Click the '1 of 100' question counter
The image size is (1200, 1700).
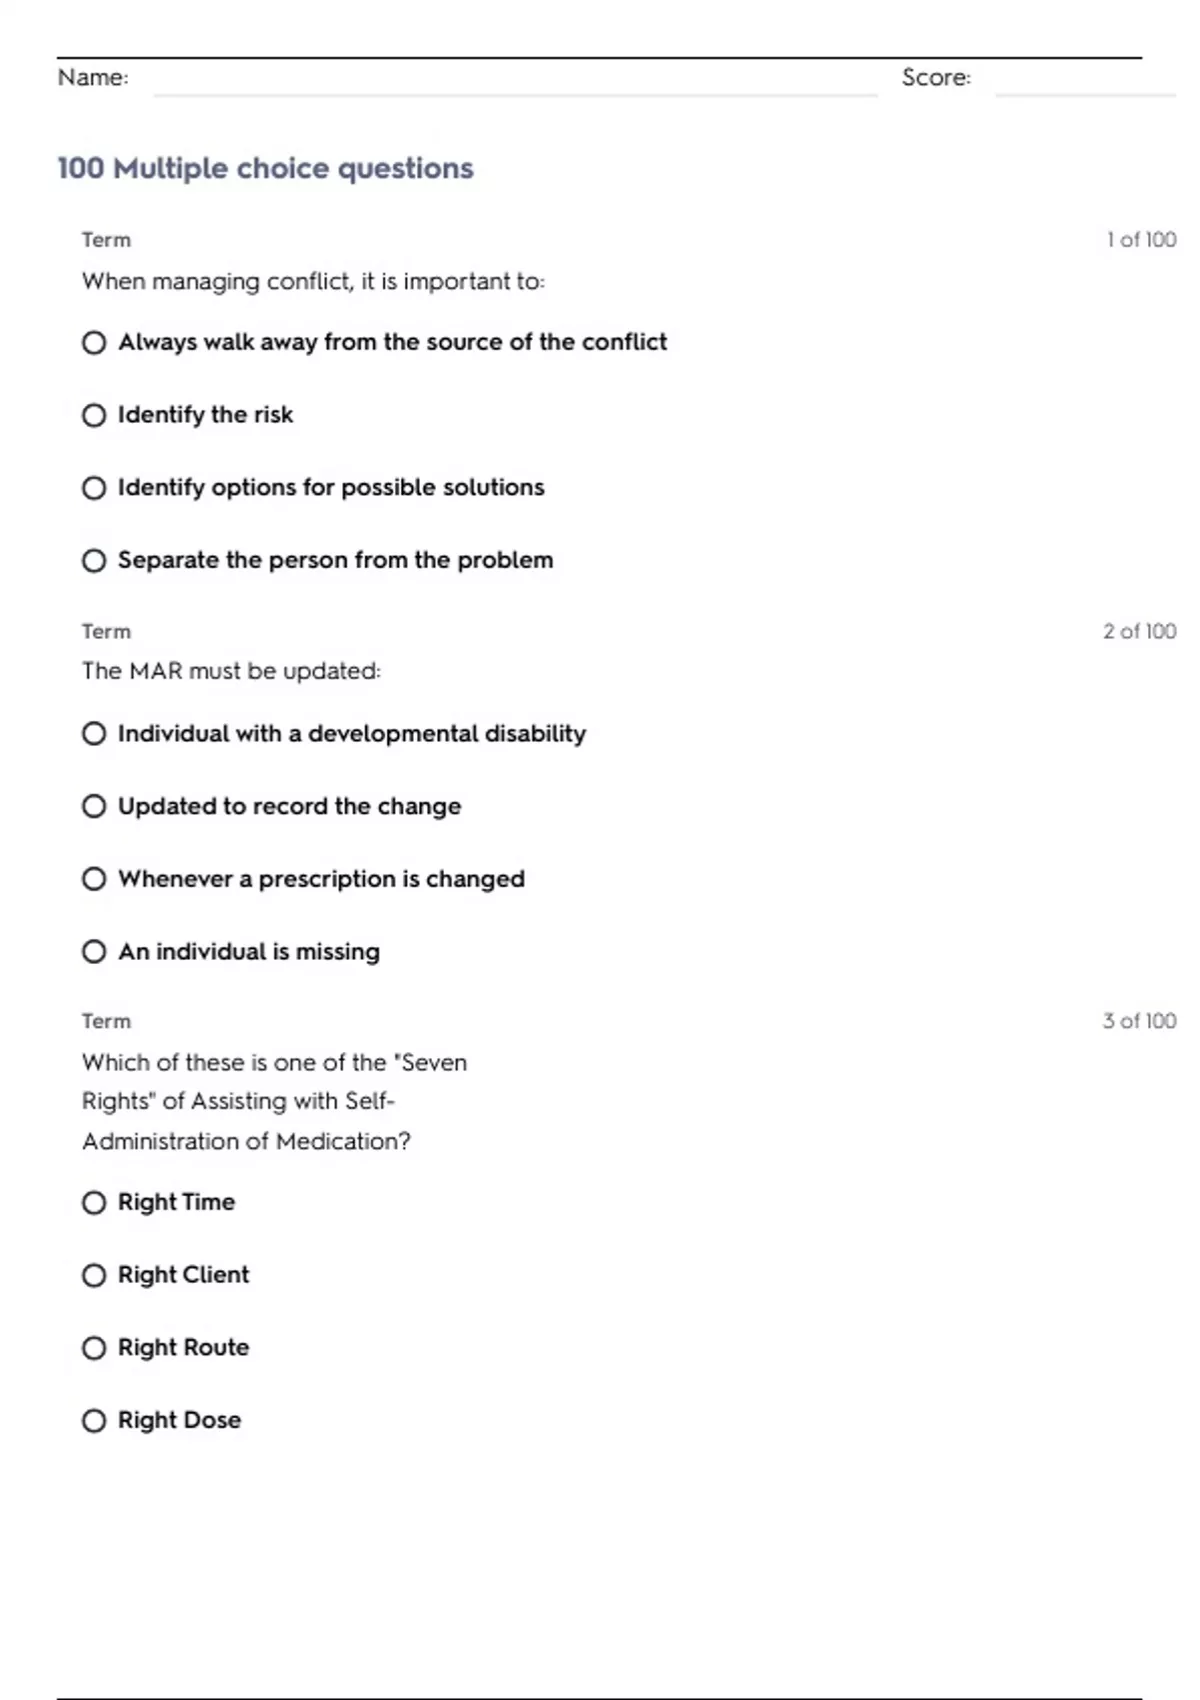tap(1140, 240)
